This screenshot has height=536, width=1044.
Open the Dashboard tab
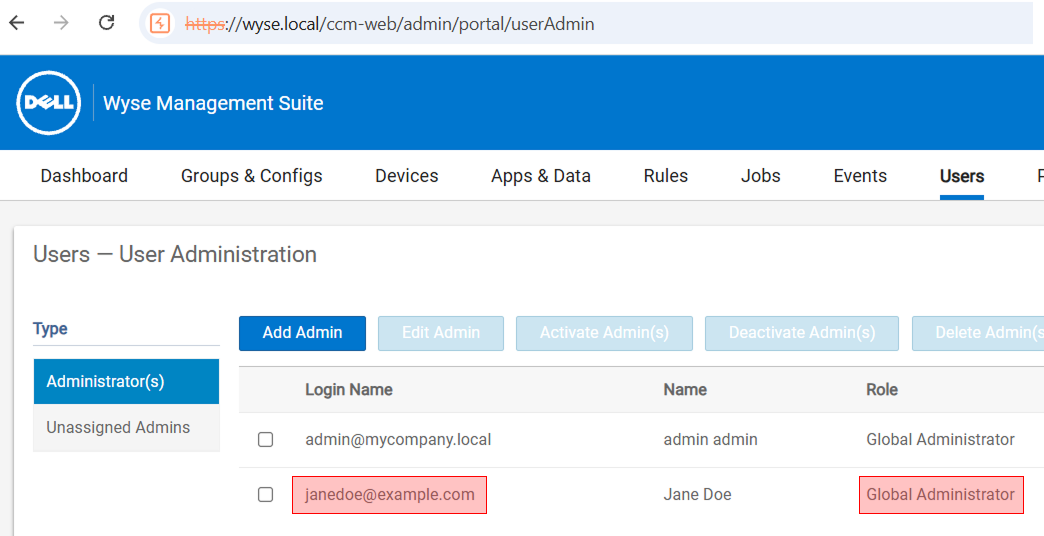click(x=84, y=176)
